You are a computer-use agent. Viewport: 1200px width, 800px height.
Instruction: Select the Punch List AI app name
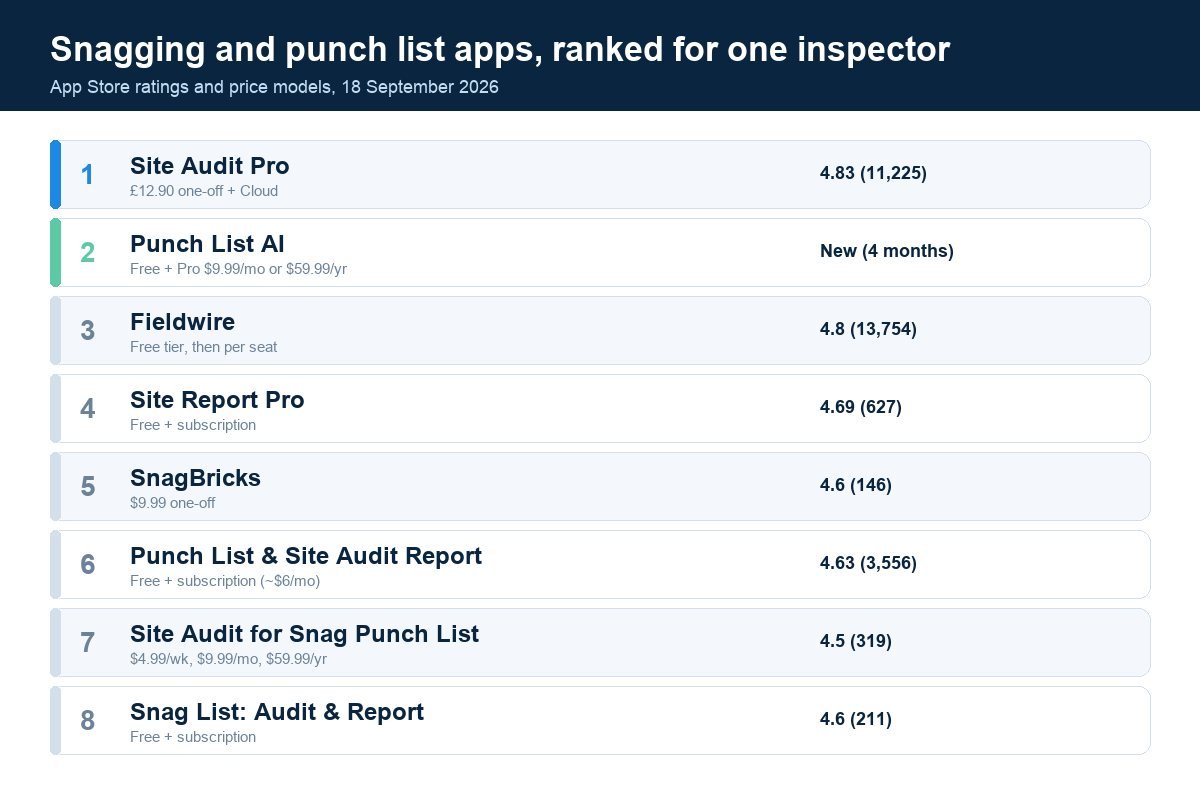tap(208, 244)
